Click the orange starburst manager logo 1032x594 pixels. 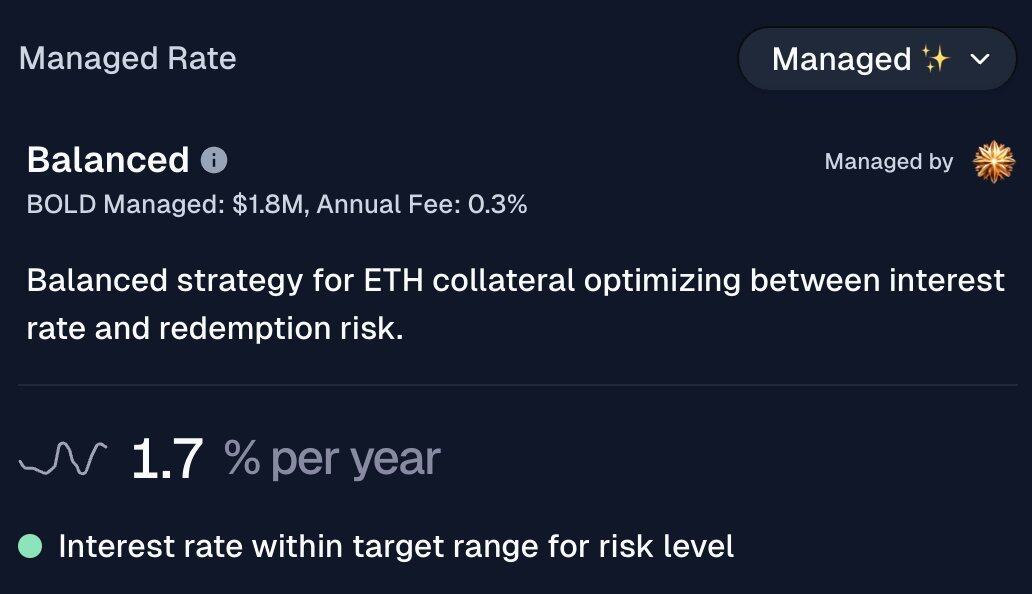994,161
